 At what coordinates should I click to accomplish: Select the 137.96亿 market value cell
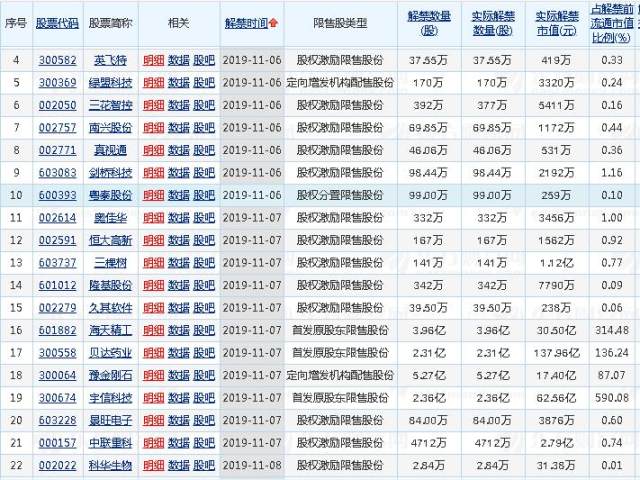(x=557, y=353)
